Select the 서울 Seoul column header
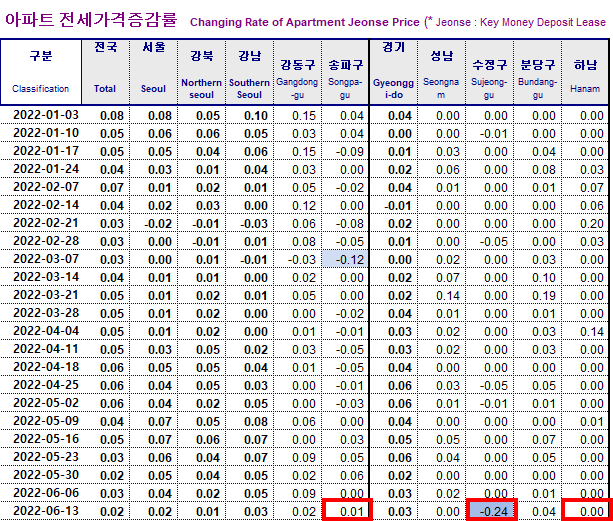This screenshot has width=613, height=521. click(x=154, y=72)
